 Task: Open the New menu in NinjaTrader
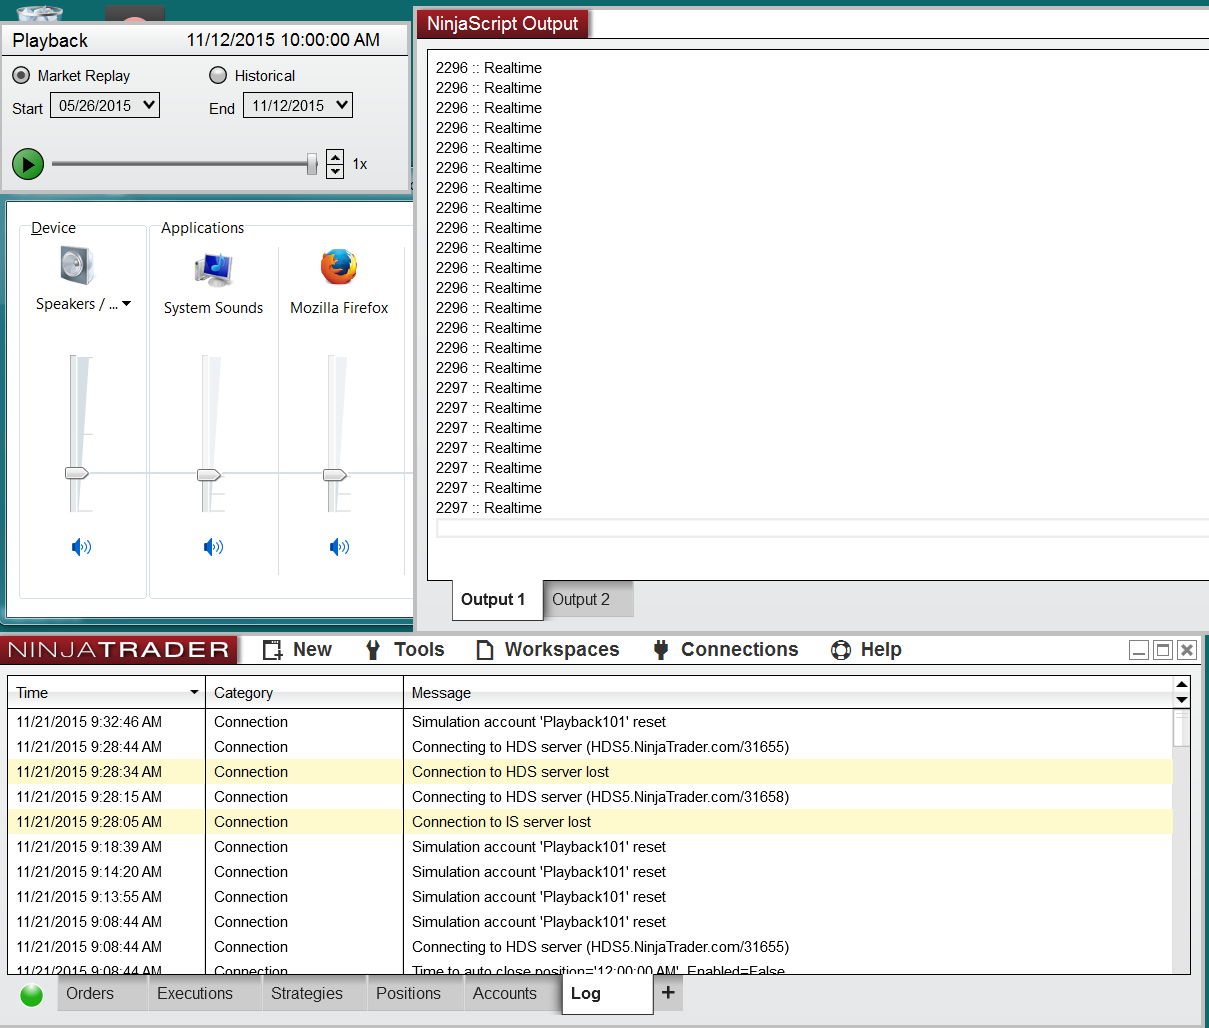pyautogui.click(x=312, y=649)
